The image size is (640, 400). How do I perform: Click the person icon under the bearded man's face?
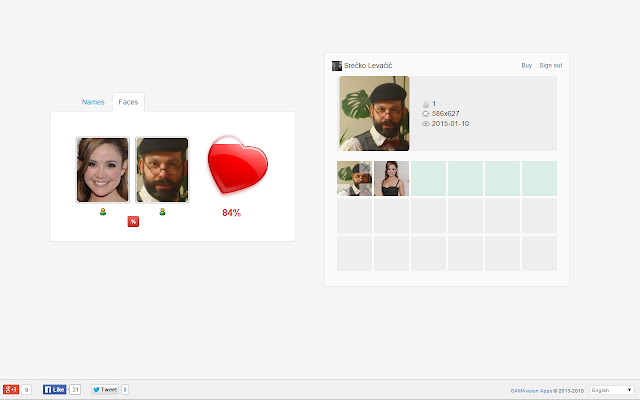tap(162, 212)
